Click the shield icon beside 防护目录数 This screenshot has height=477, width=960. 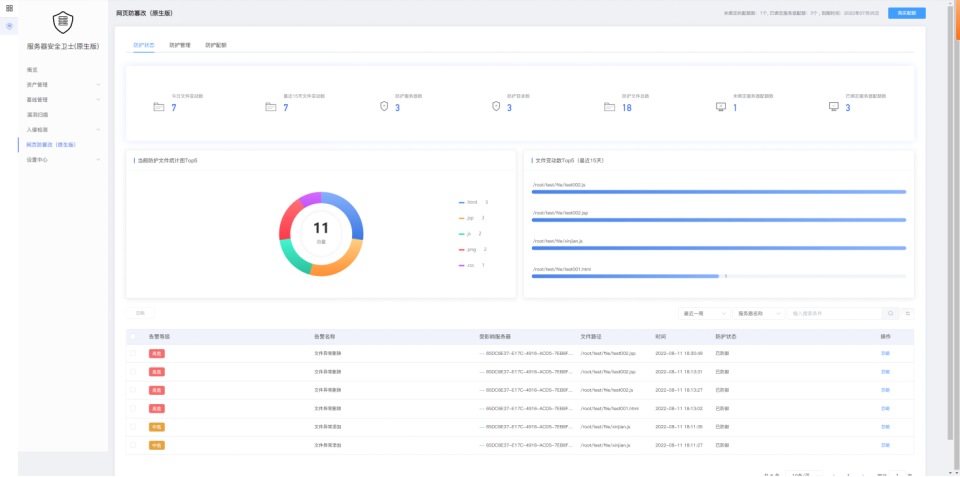click(x=496, y=107)
